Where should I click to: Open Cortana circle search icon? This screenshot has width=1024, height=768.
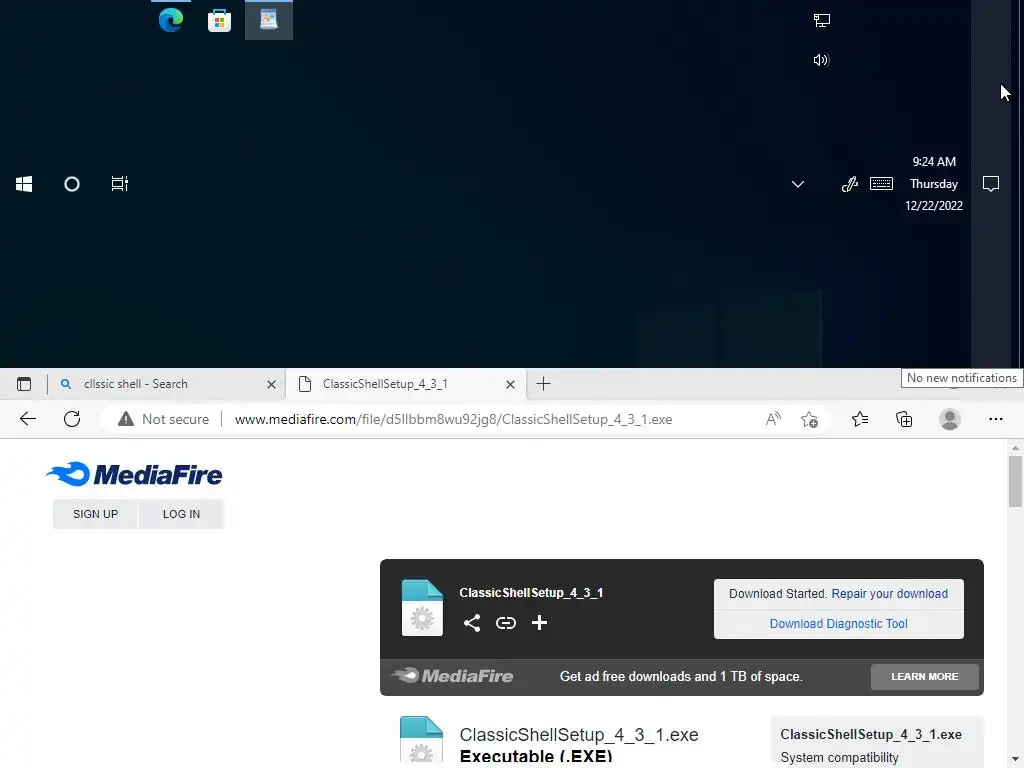point(72,184)
